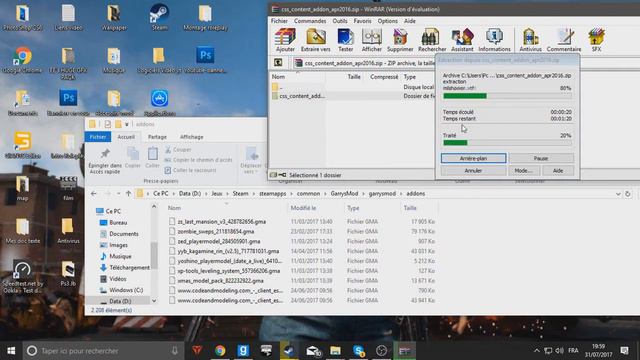This screenshot has height=360, width=640.
Task: Click scroll-up arrow in navigation pane
Action: 154,207
